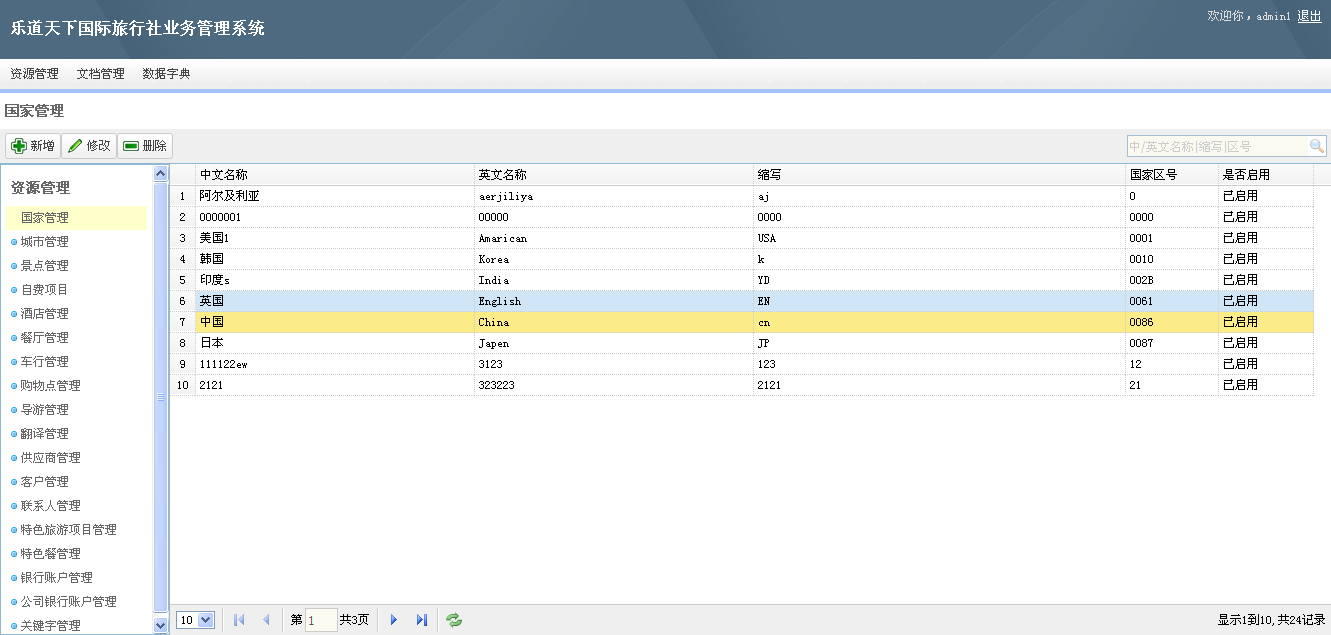Click the 323223 cell

click(x=614, y=385)
